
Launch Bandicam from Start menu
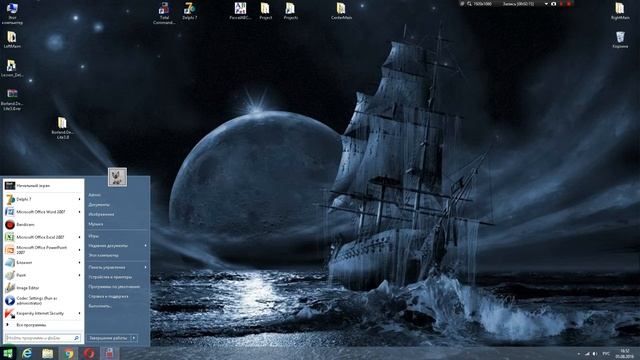tap(43, 224)
